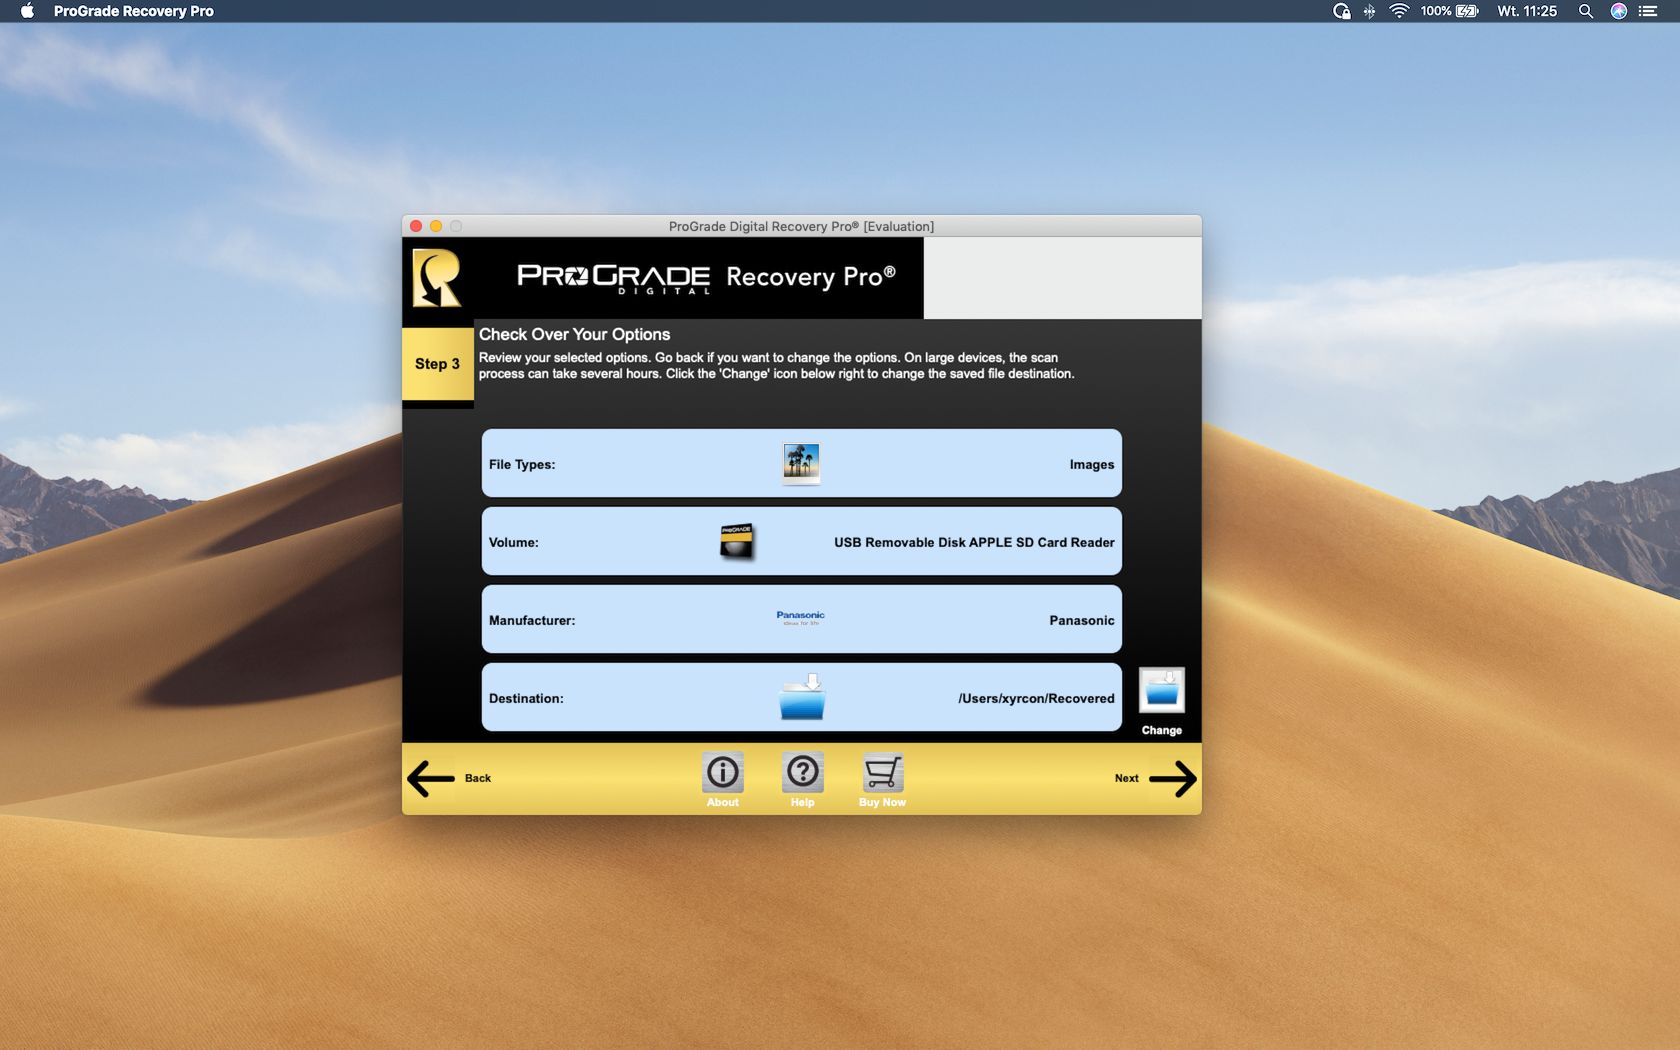Screen dimensions: 1680x1050
Task: Close the Recovery Pro window
Action: coord(416,226)
